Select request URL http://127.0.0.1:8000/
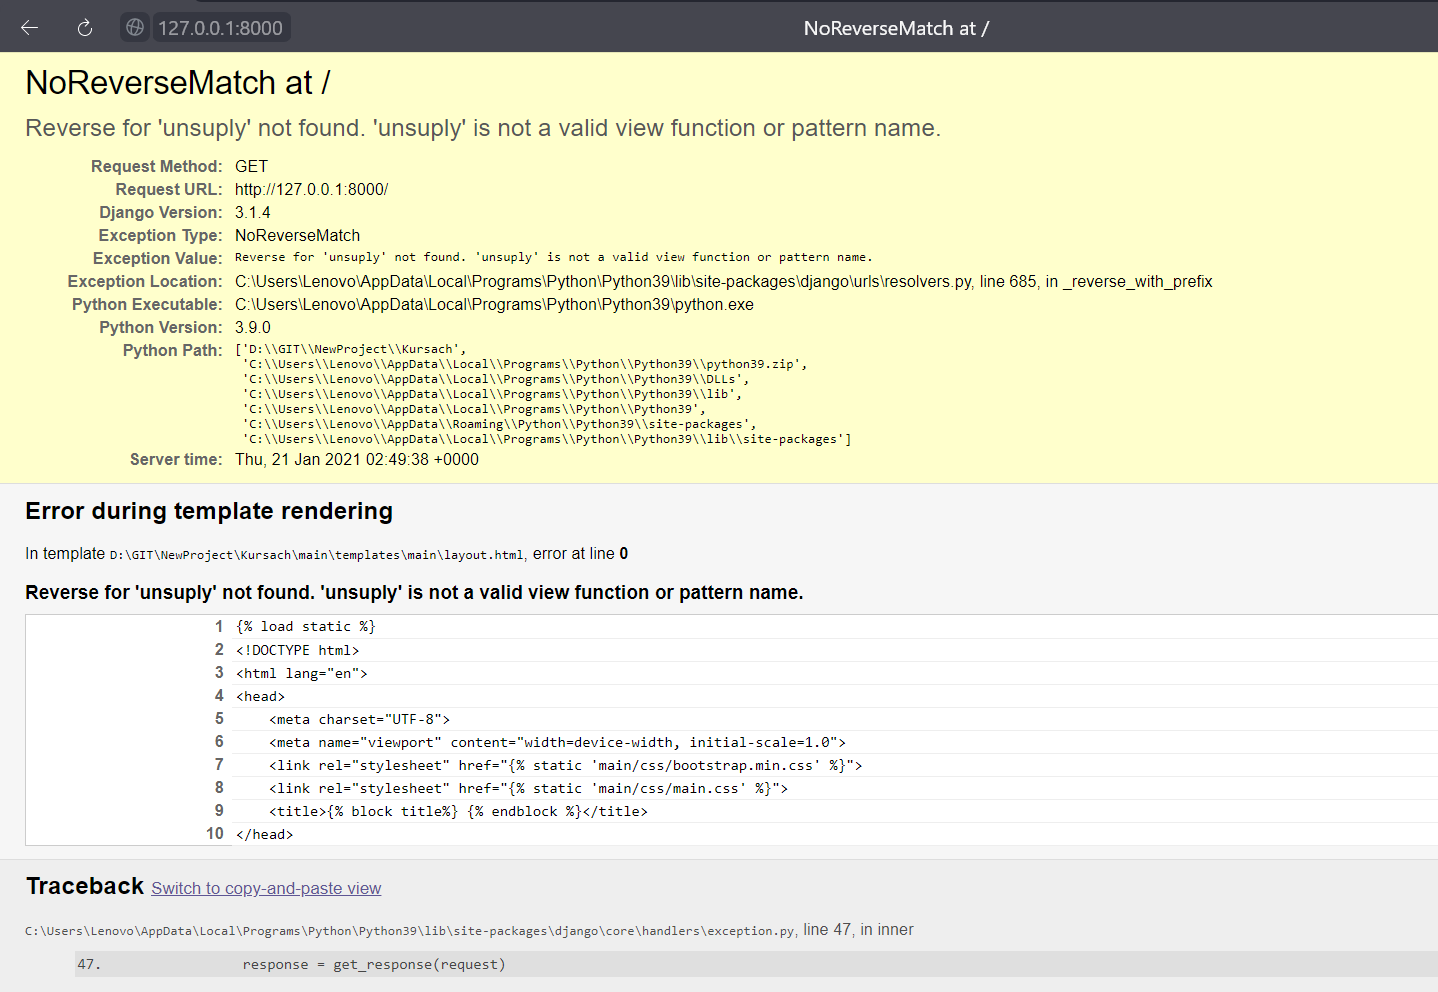This screenshot has height=992, width=1438. [311, 190]
